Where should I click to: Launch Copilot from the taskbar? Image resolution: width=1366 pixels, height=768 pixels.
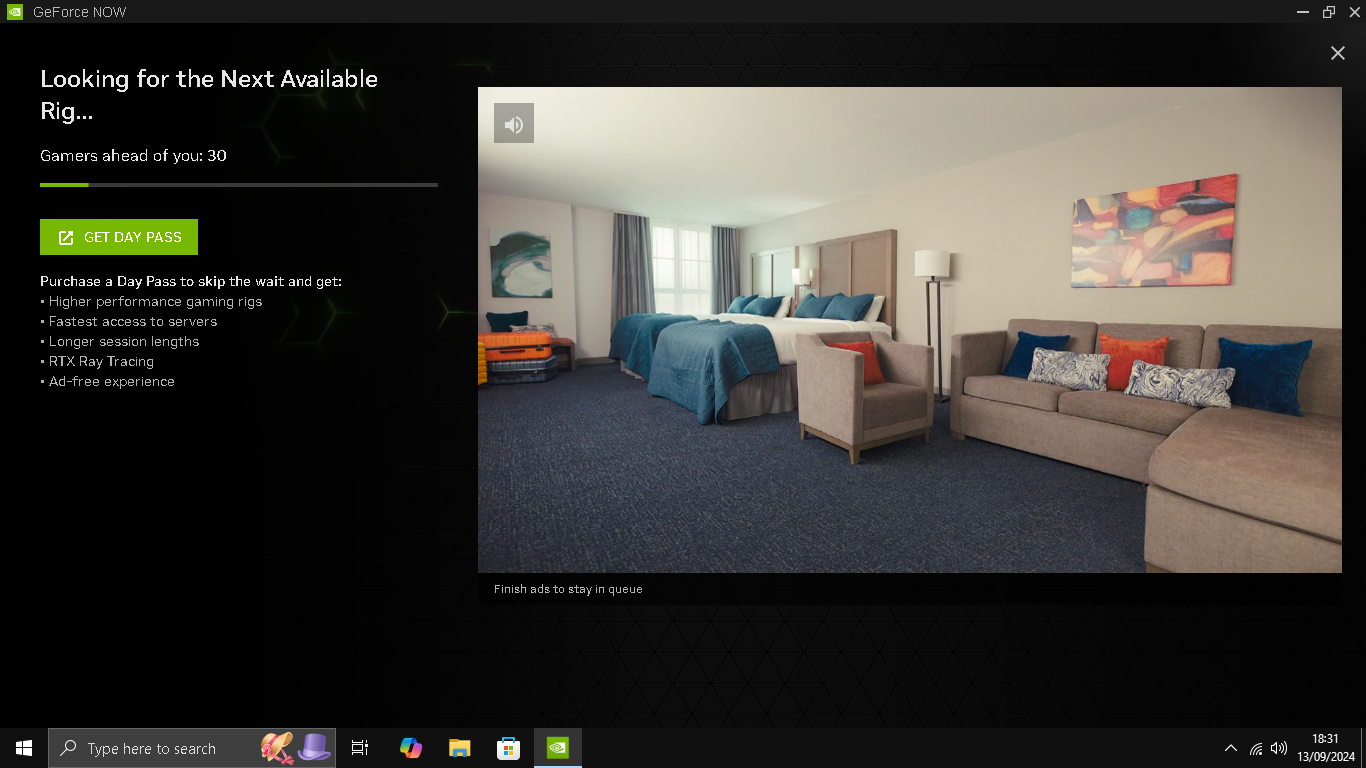coord(410,748)
